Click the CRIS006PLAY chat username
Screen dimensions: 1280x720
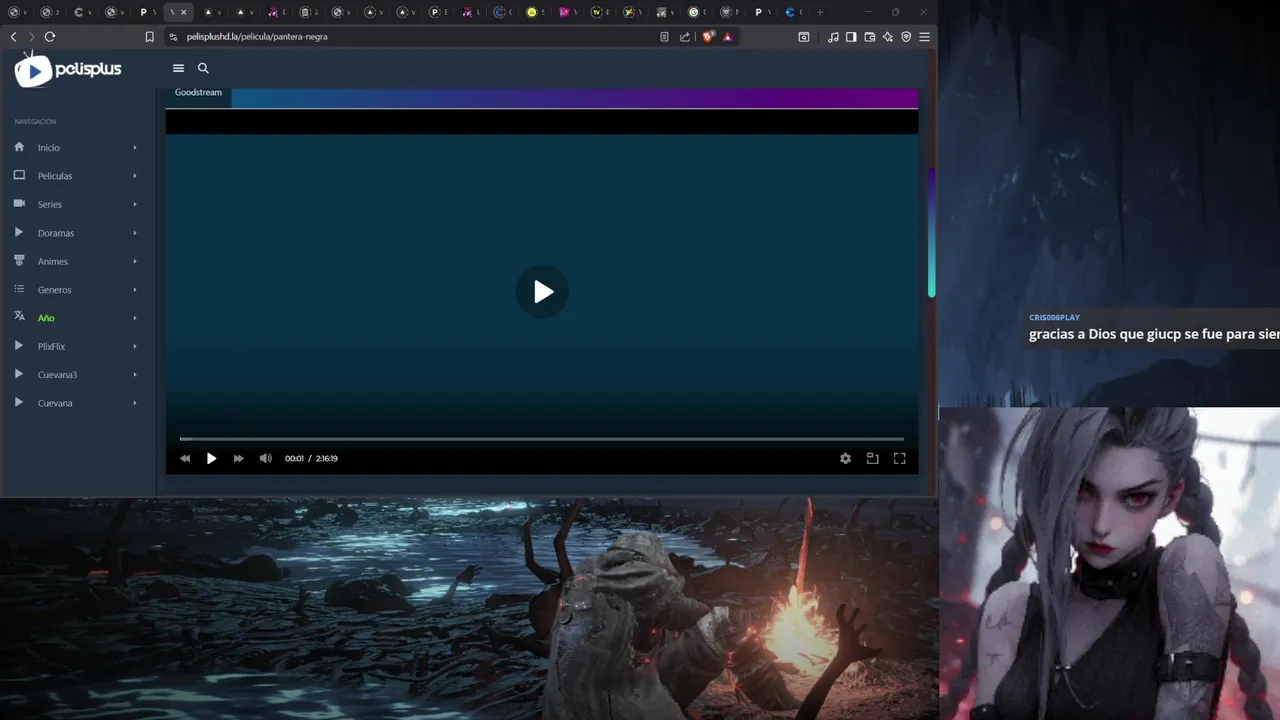pos(1054,317)
